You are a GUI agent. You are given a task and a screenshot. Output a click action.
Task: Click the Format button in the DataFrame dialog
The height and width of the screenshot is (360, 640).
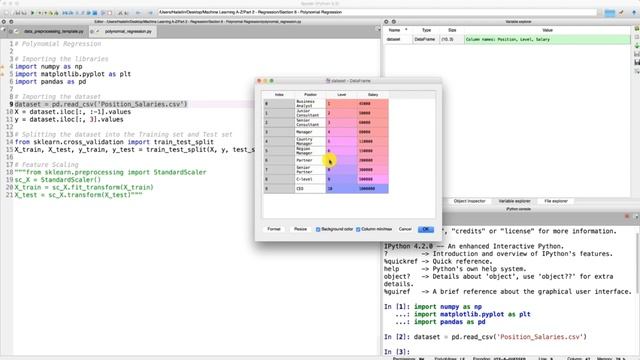pos(274,229)
